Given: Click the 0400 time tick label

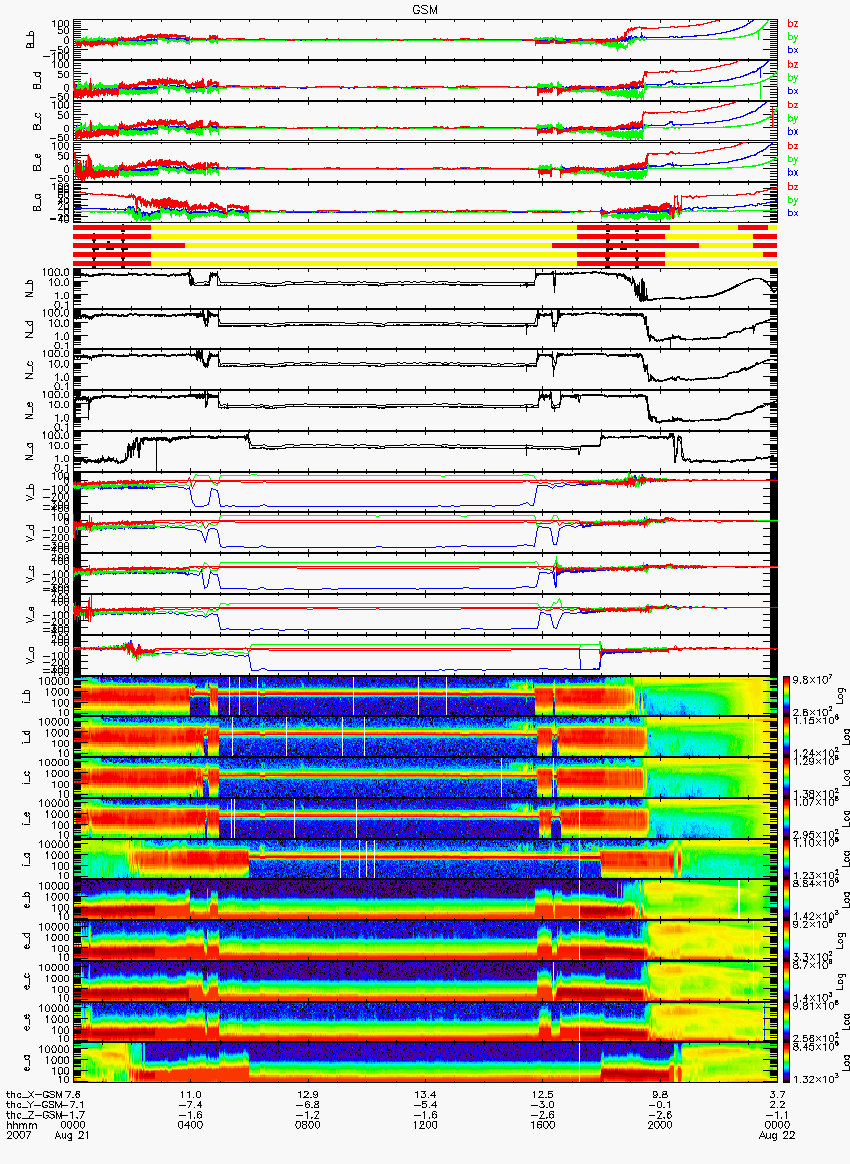Looking at the screenshot, I should (190, 1125).
